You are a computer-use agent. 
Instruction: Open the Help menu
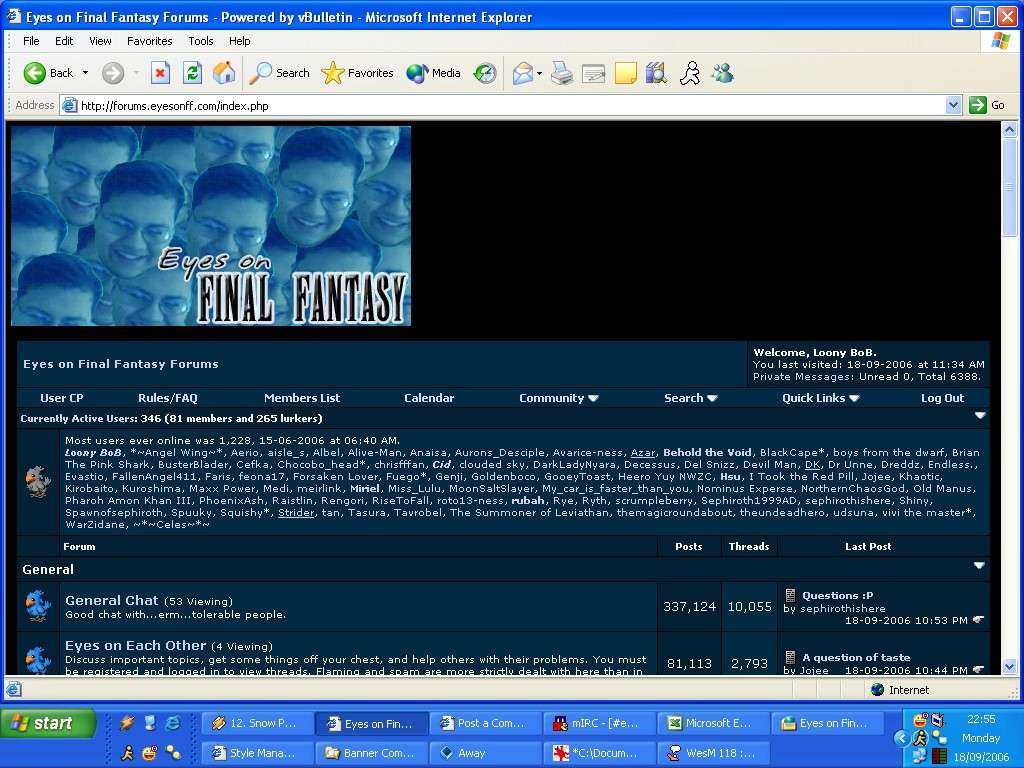[x=240, y=40]
